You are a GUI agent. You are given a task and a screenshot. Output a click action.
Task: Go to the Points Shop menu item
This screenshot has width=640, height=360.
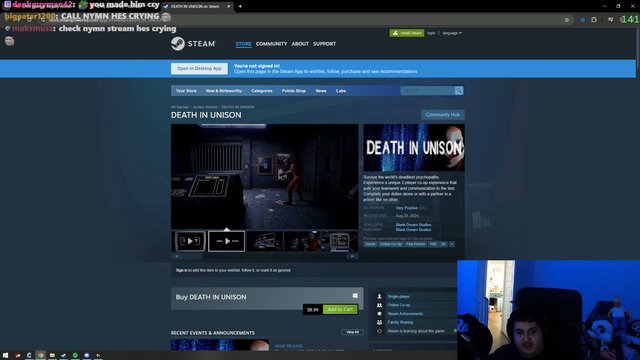pyautogui.click(x=293, y=91)
